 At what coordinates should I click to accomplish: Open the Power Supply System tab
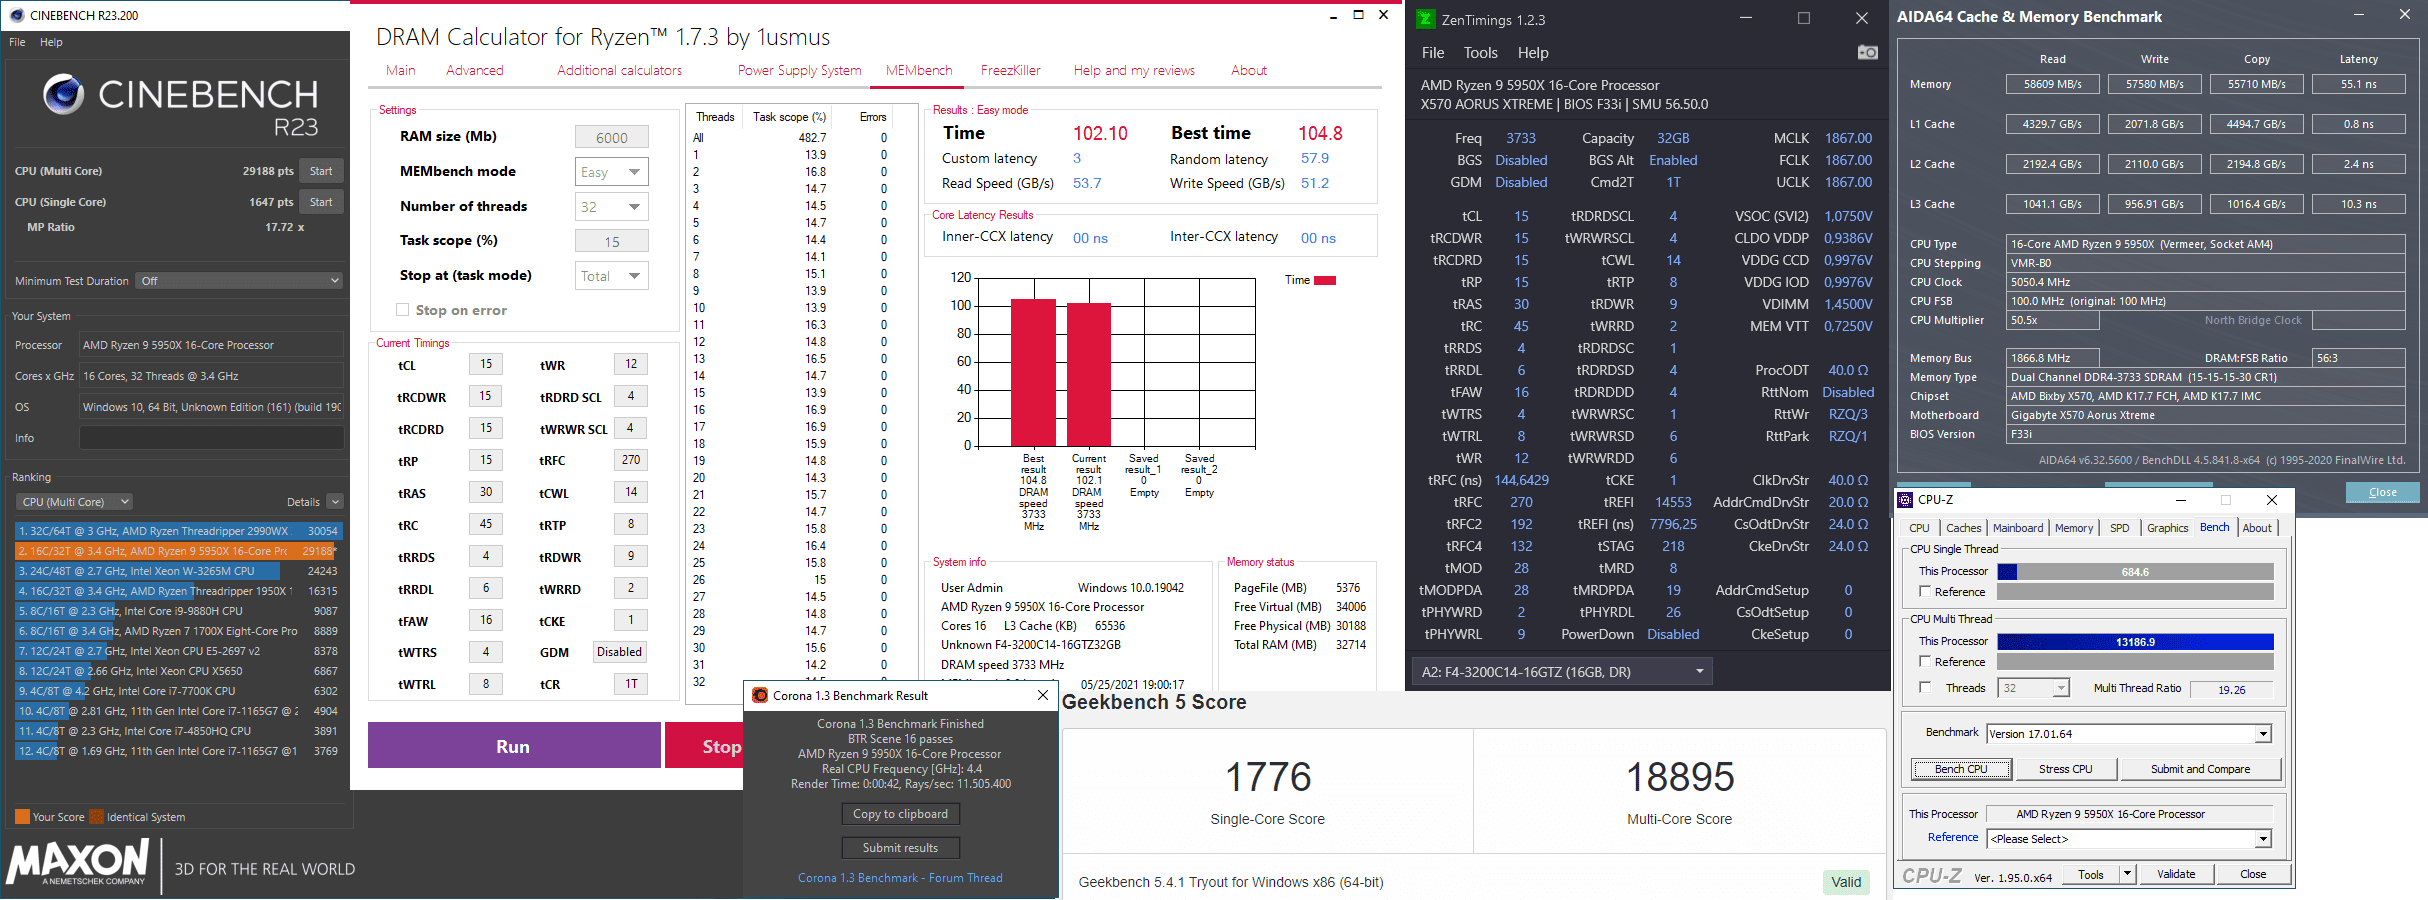[799, 70]
